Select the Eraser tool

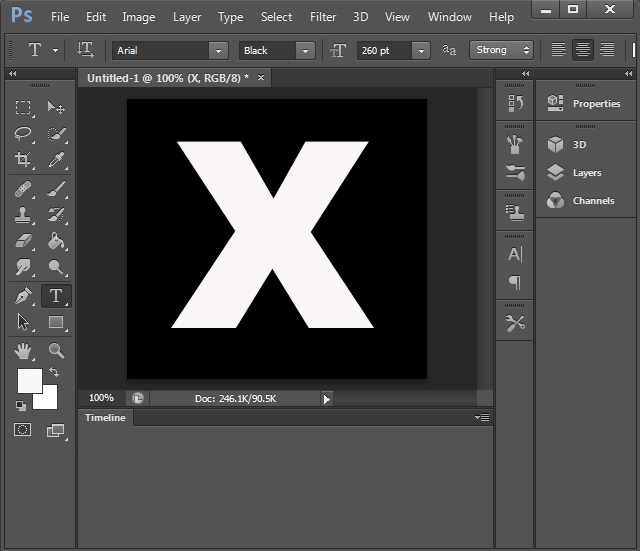coord(23,241)
